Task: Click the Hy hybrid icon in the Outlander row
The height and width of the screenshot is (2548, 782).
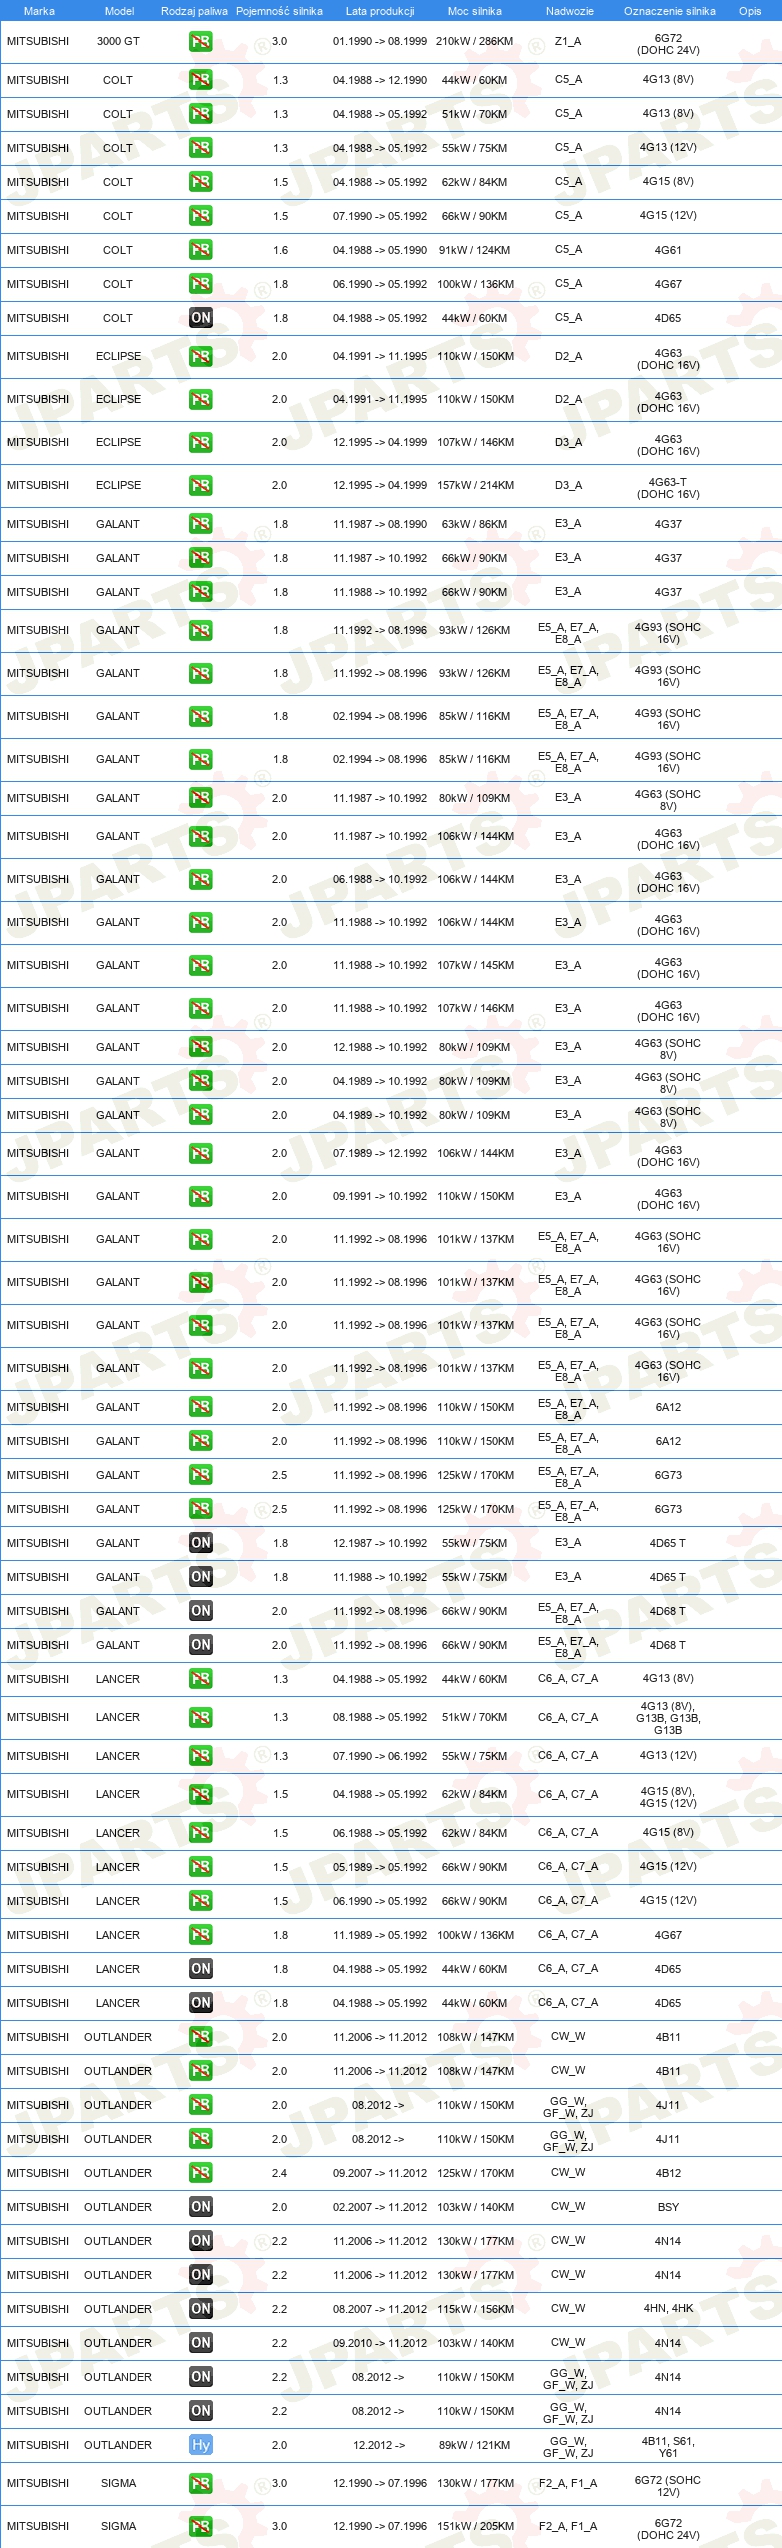Action: (200, 2444)
